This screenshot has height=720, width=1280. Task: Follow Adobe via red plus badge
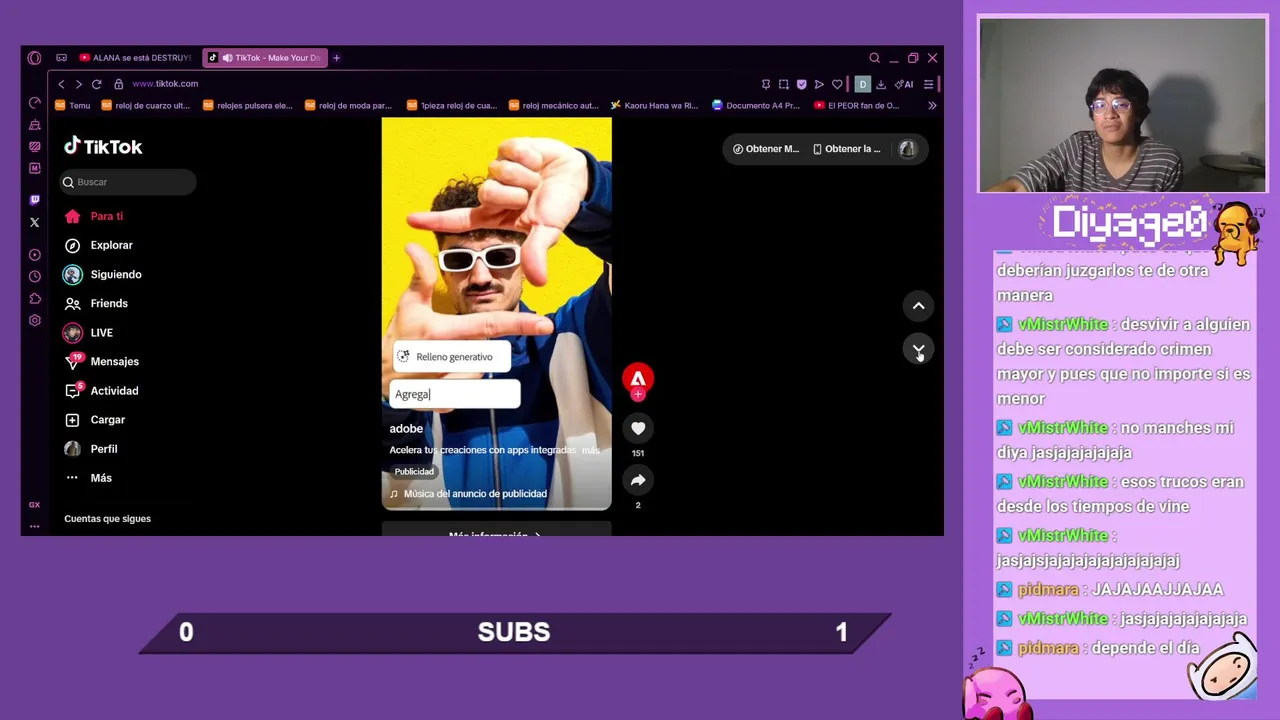pyautogui.click(x=638, y=394)
